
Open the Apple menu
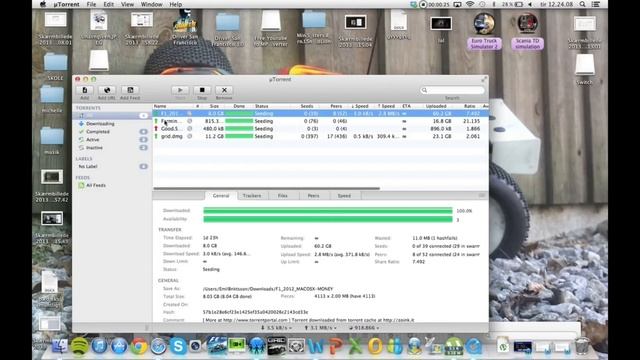(43, 4)
